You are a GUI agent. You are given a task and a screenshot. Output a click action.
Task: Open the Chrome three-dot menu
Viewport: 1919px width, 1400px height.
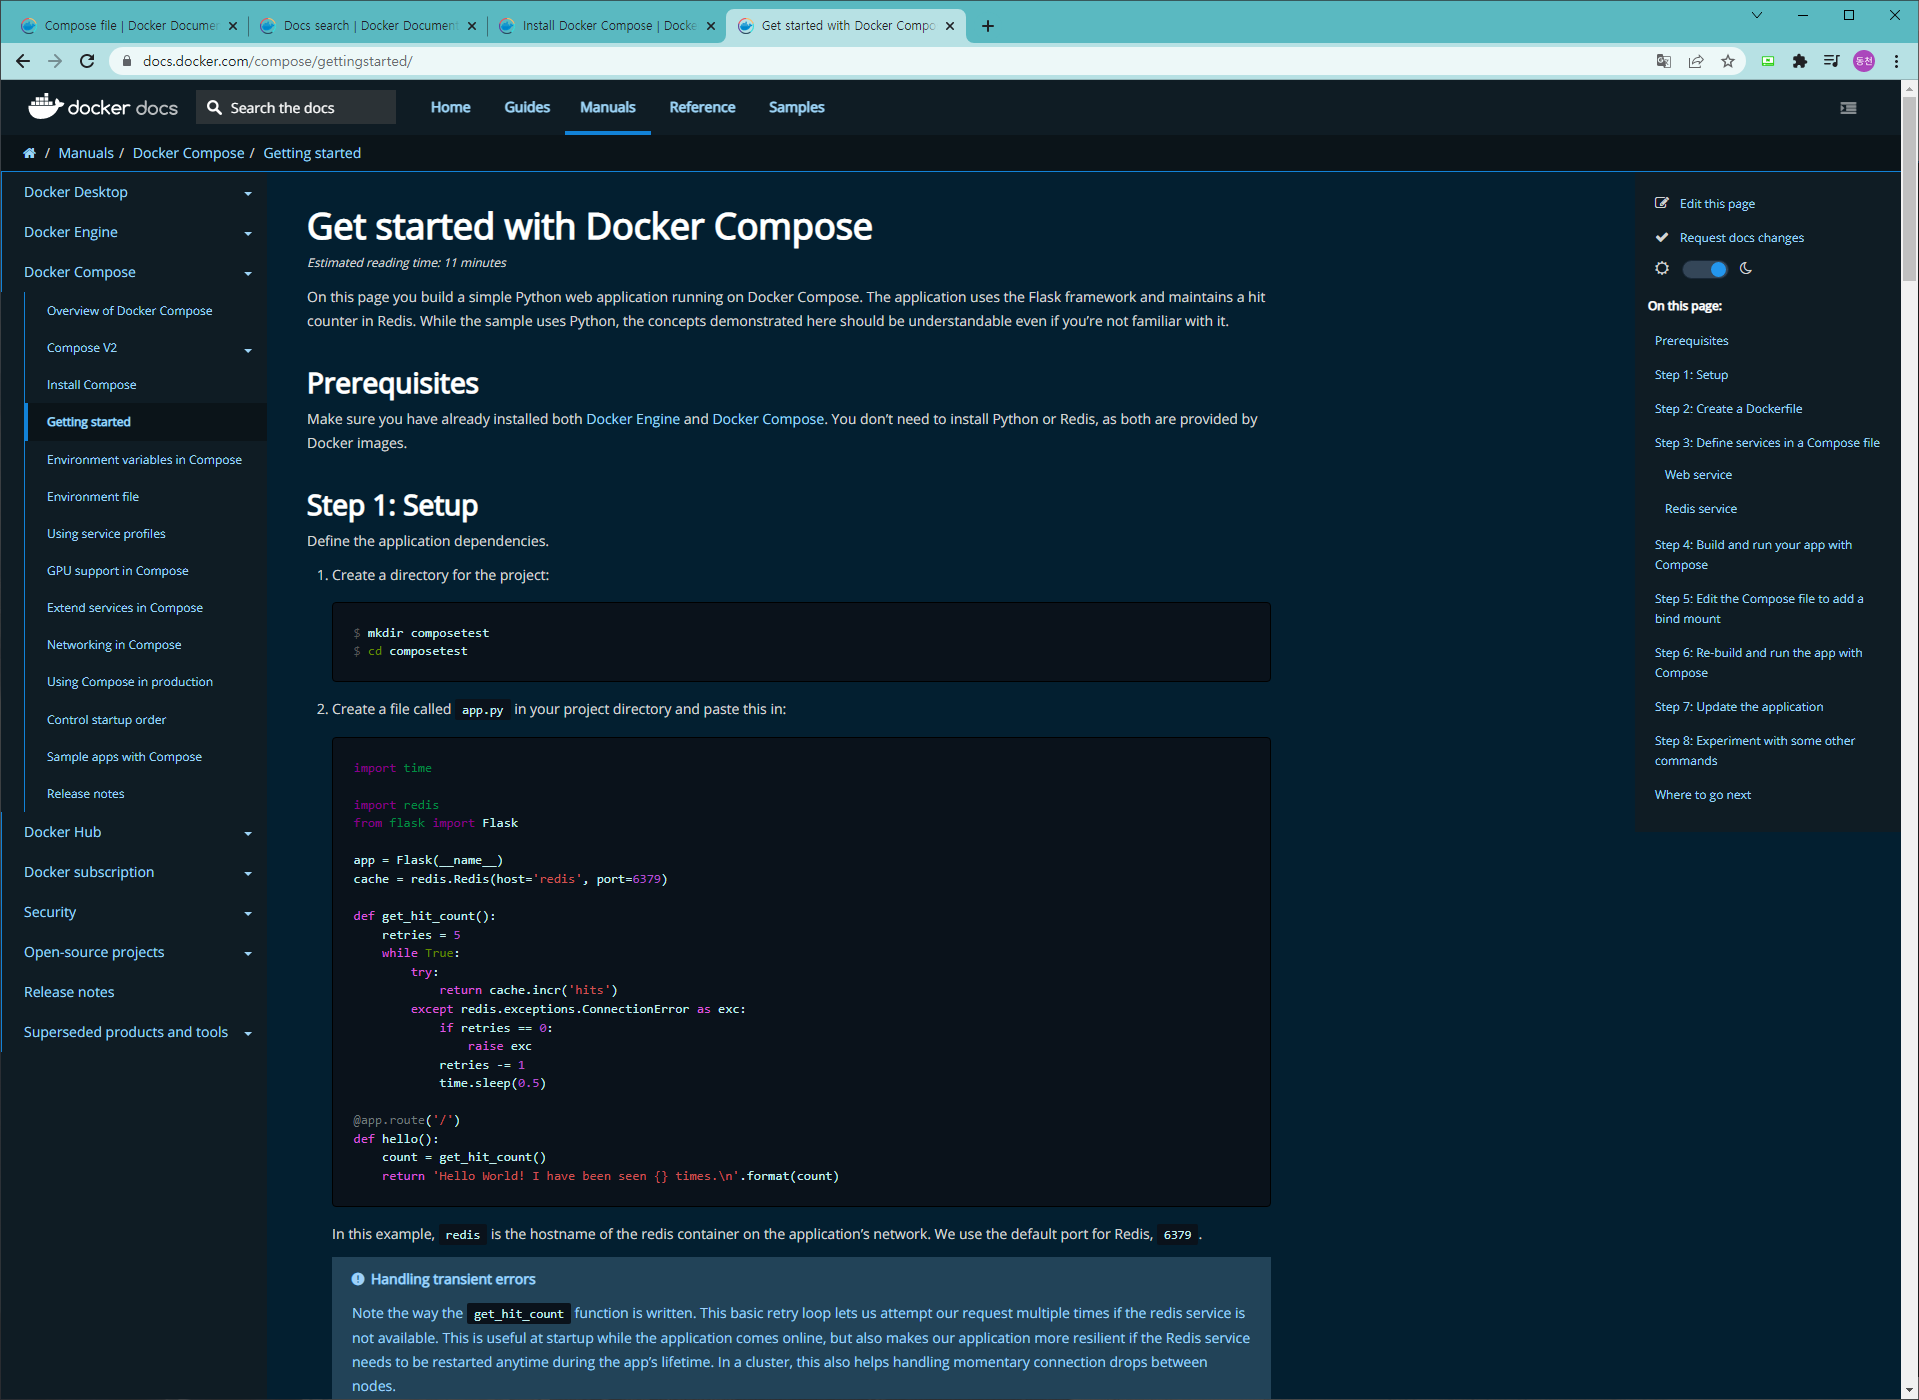click(x=1896, y=61)
